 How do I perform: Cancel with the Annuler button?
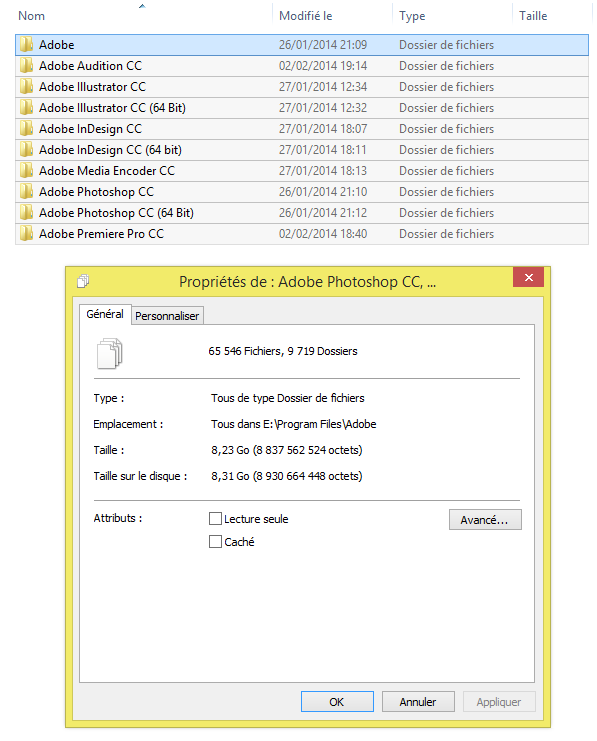point(418,702)
